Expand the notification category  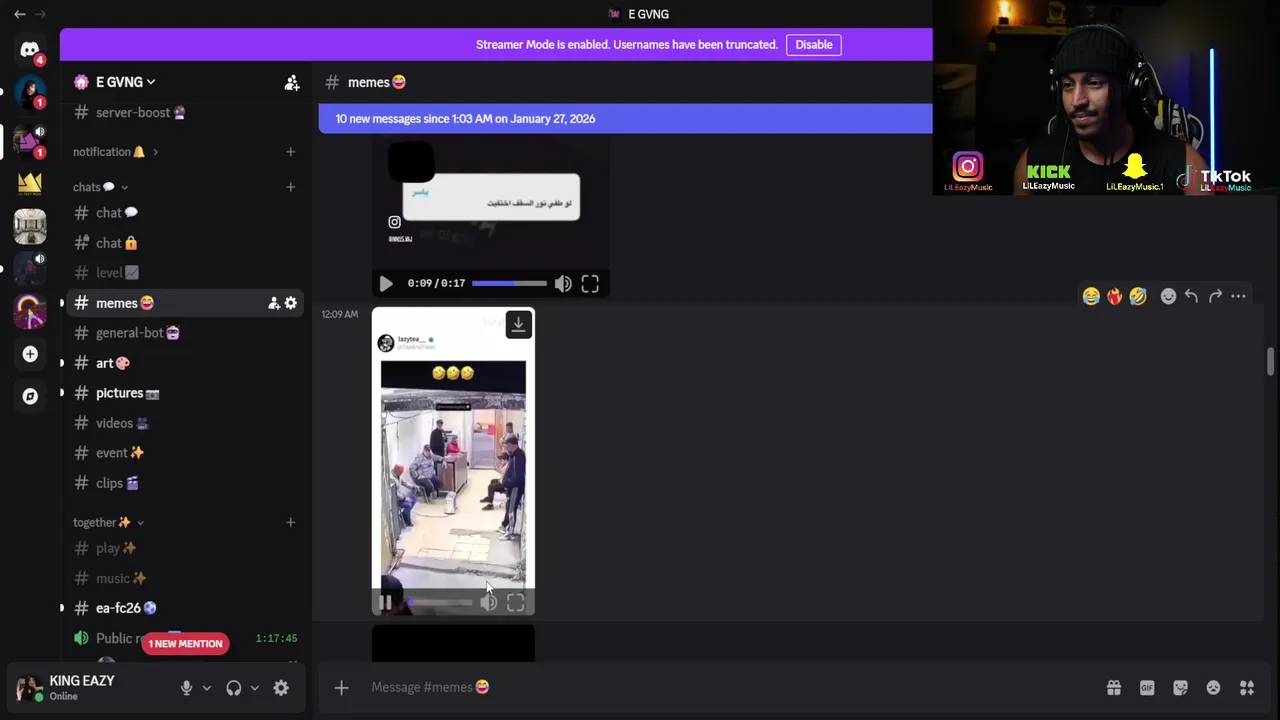click(x=114, y=152)
